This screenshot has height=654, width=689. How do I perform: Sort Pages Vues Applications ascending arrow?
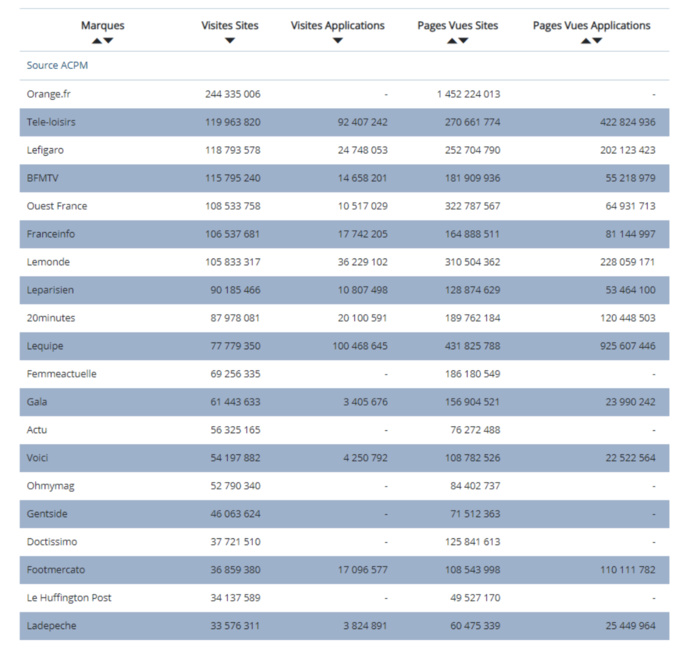[x=586, y=41]
